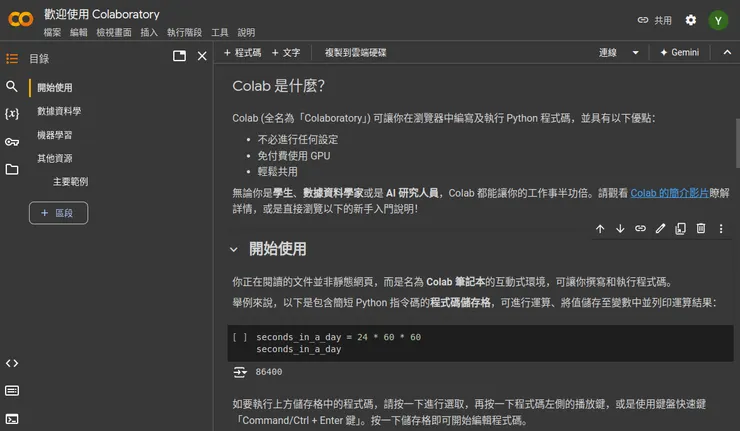
Task: Copy link to cell icon
Action: click(x=640, y=228)
